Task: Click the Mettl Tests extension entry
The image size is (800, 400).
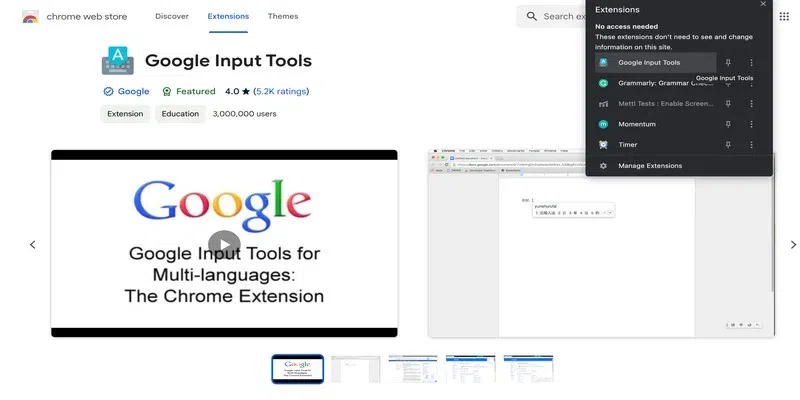Action: (656, 104)
